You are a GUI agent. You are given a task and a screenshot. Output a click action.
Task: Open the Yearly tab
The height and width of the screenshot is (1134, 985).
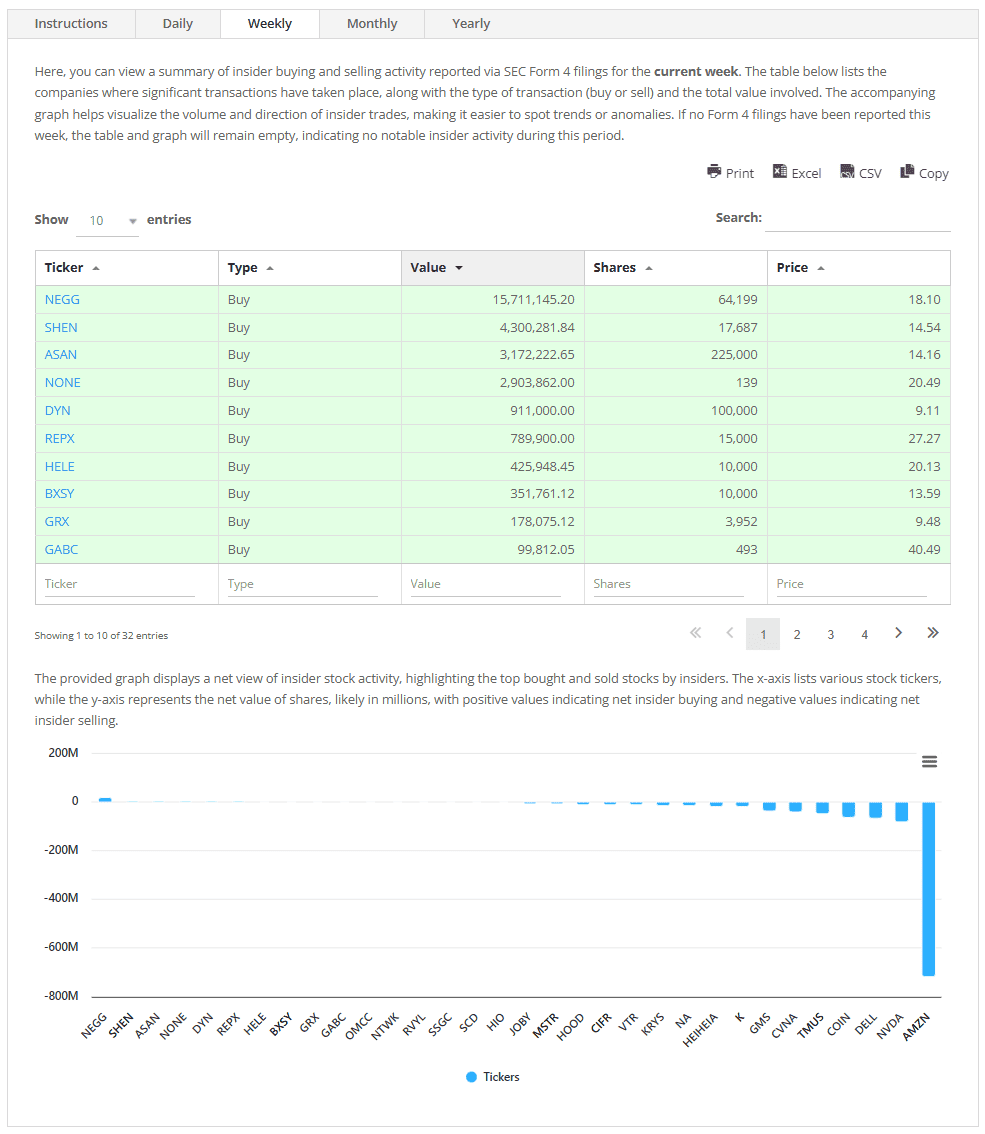pos(471,24)
